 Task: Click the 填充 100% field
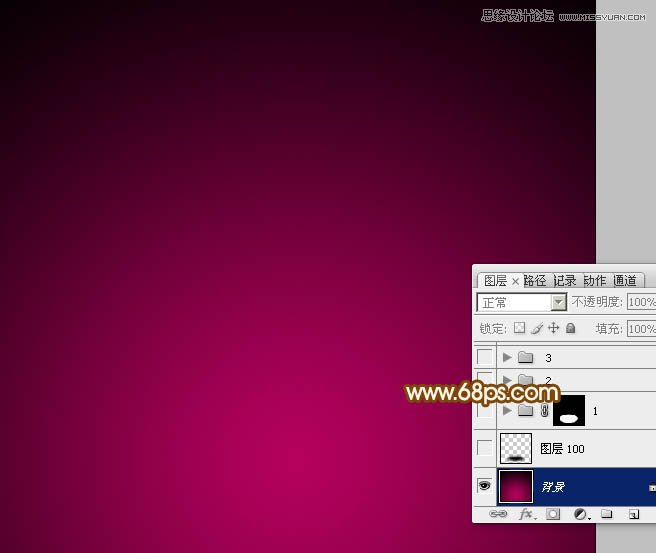click(x=641, y=329)
